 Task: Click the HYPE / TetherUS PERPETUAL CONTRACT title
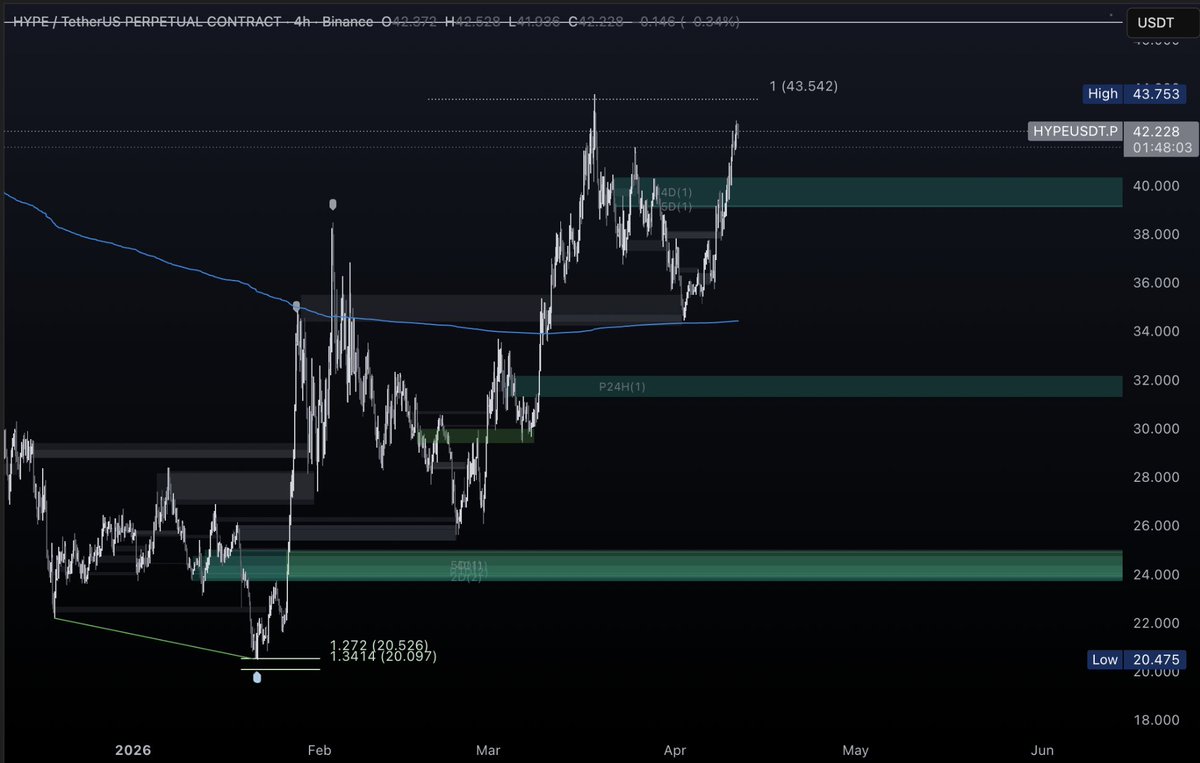coord(147,21)
